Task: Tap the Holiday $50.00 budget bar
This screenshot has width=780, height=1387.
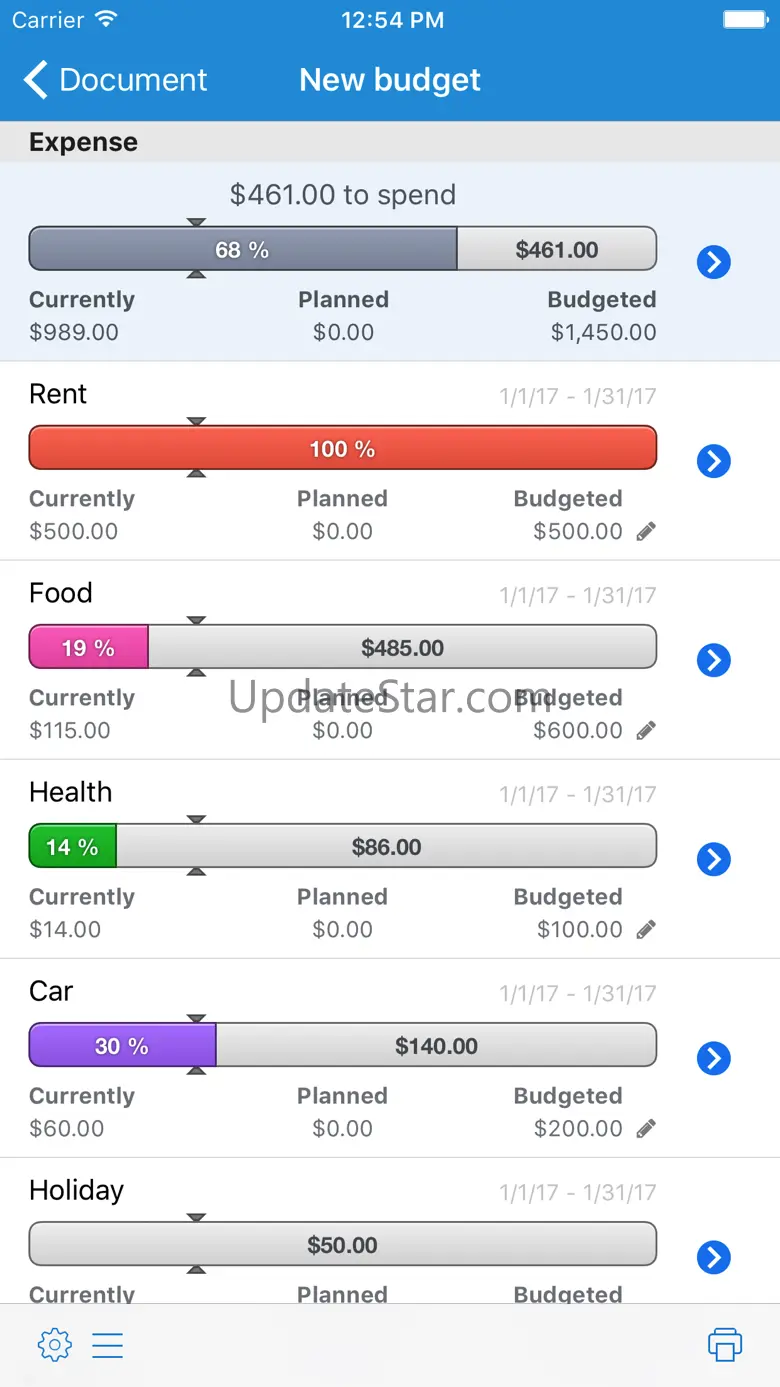Action: click(x=342, y=1245)
